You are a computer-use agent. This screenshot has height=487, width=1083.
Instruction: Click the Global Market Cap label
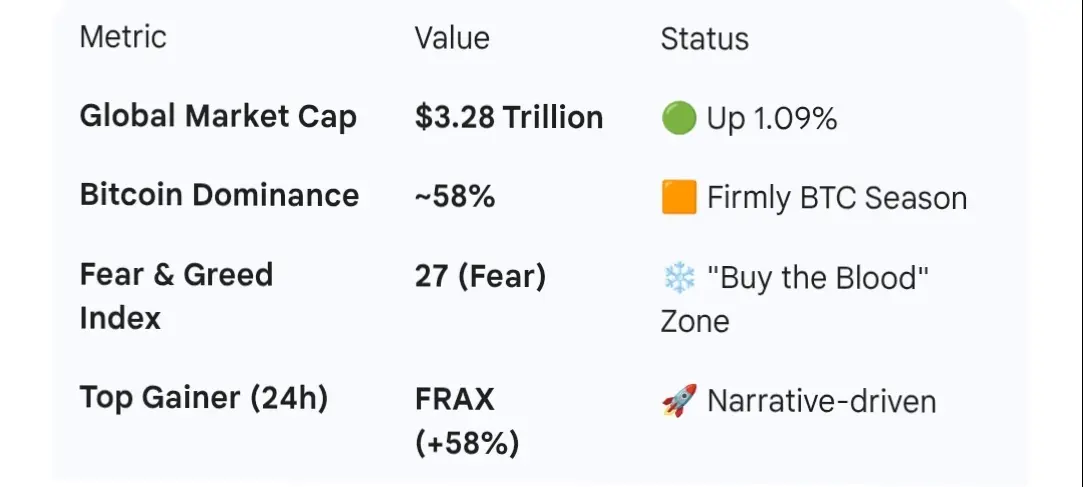[x=218, y=117]
